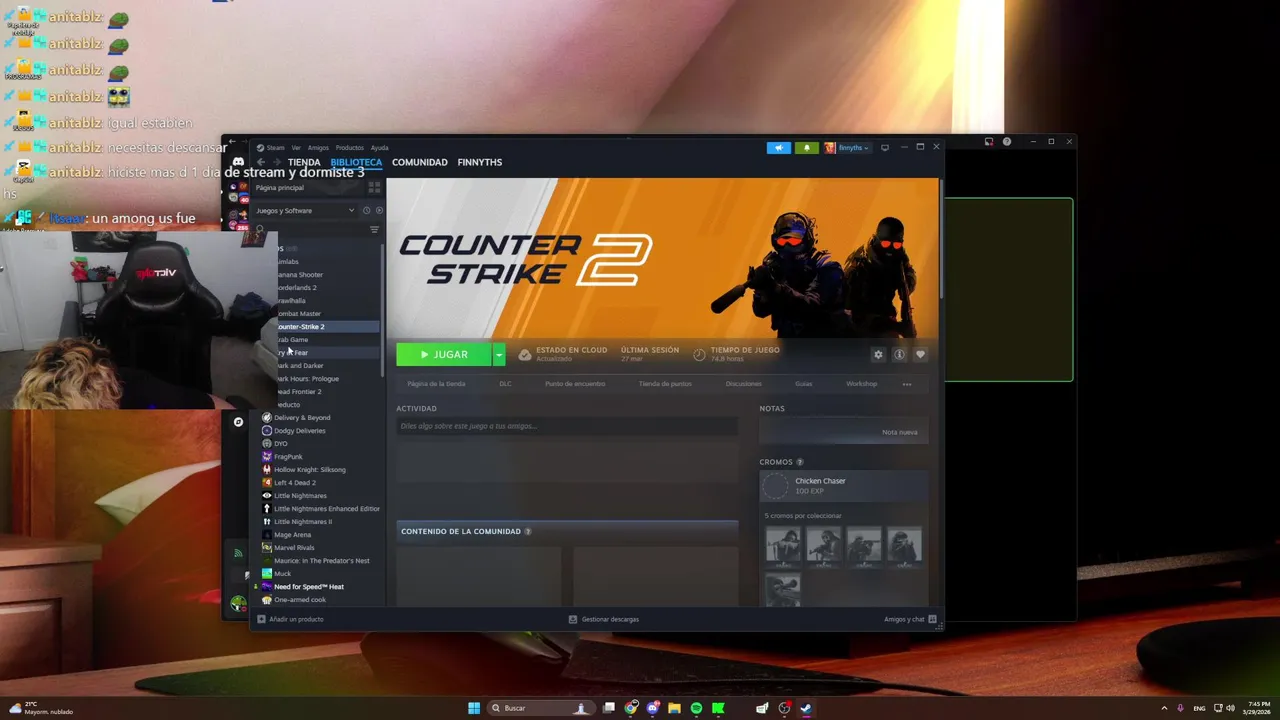Open library advanced filter options icon
This screenshot has width=1280, height=720.
pos(375,230)
